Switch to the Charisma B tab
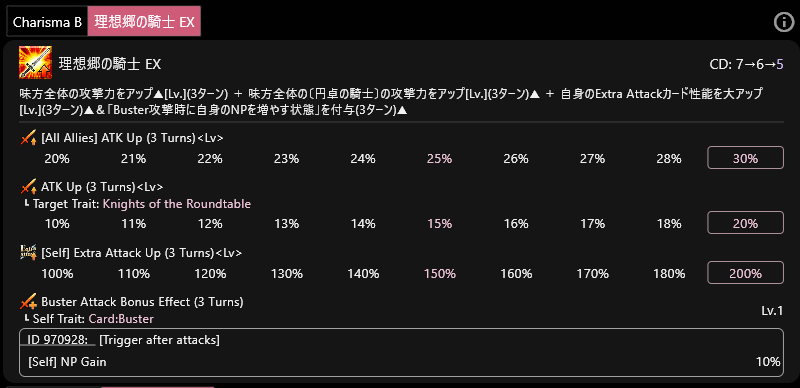Image resolution: width=800 pixels, height=388 pixels. [x=47, y=22]
